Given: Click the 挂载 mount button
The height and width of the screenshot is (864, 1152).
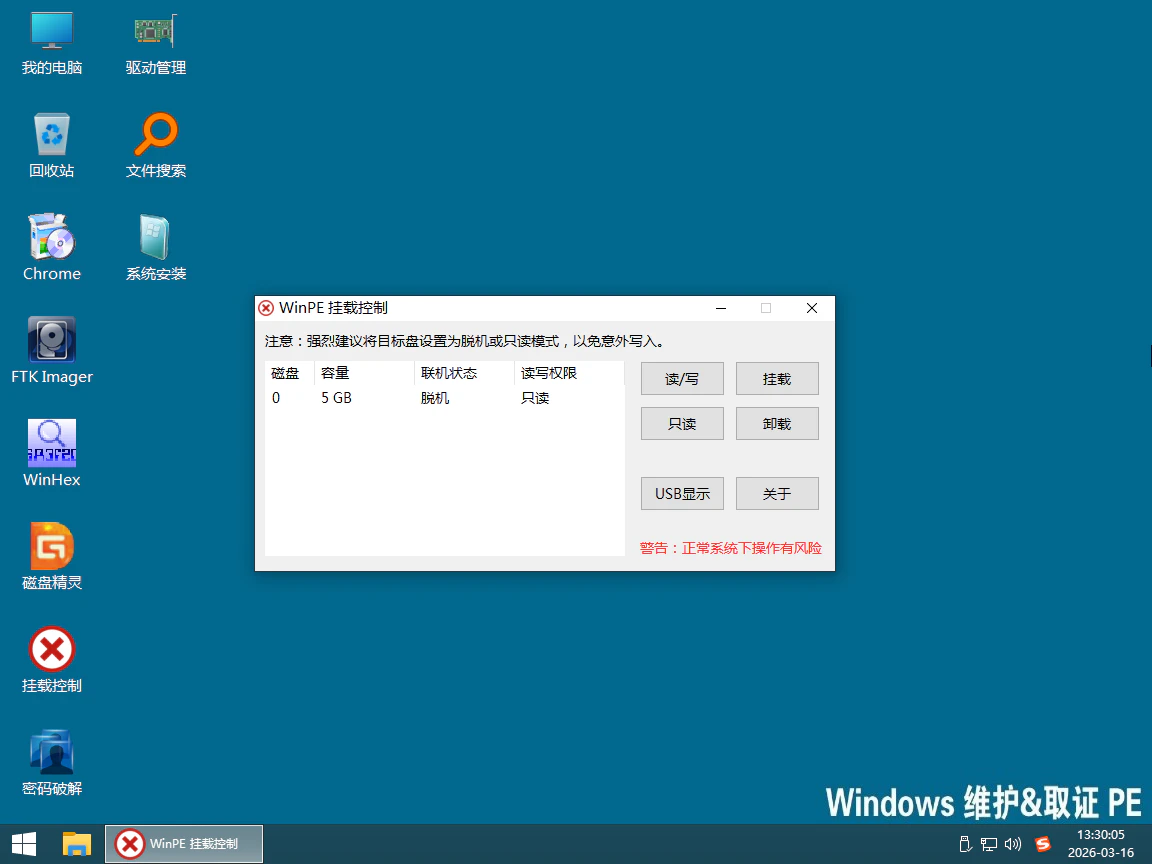Looking at the screenshot, I should 777,379.
